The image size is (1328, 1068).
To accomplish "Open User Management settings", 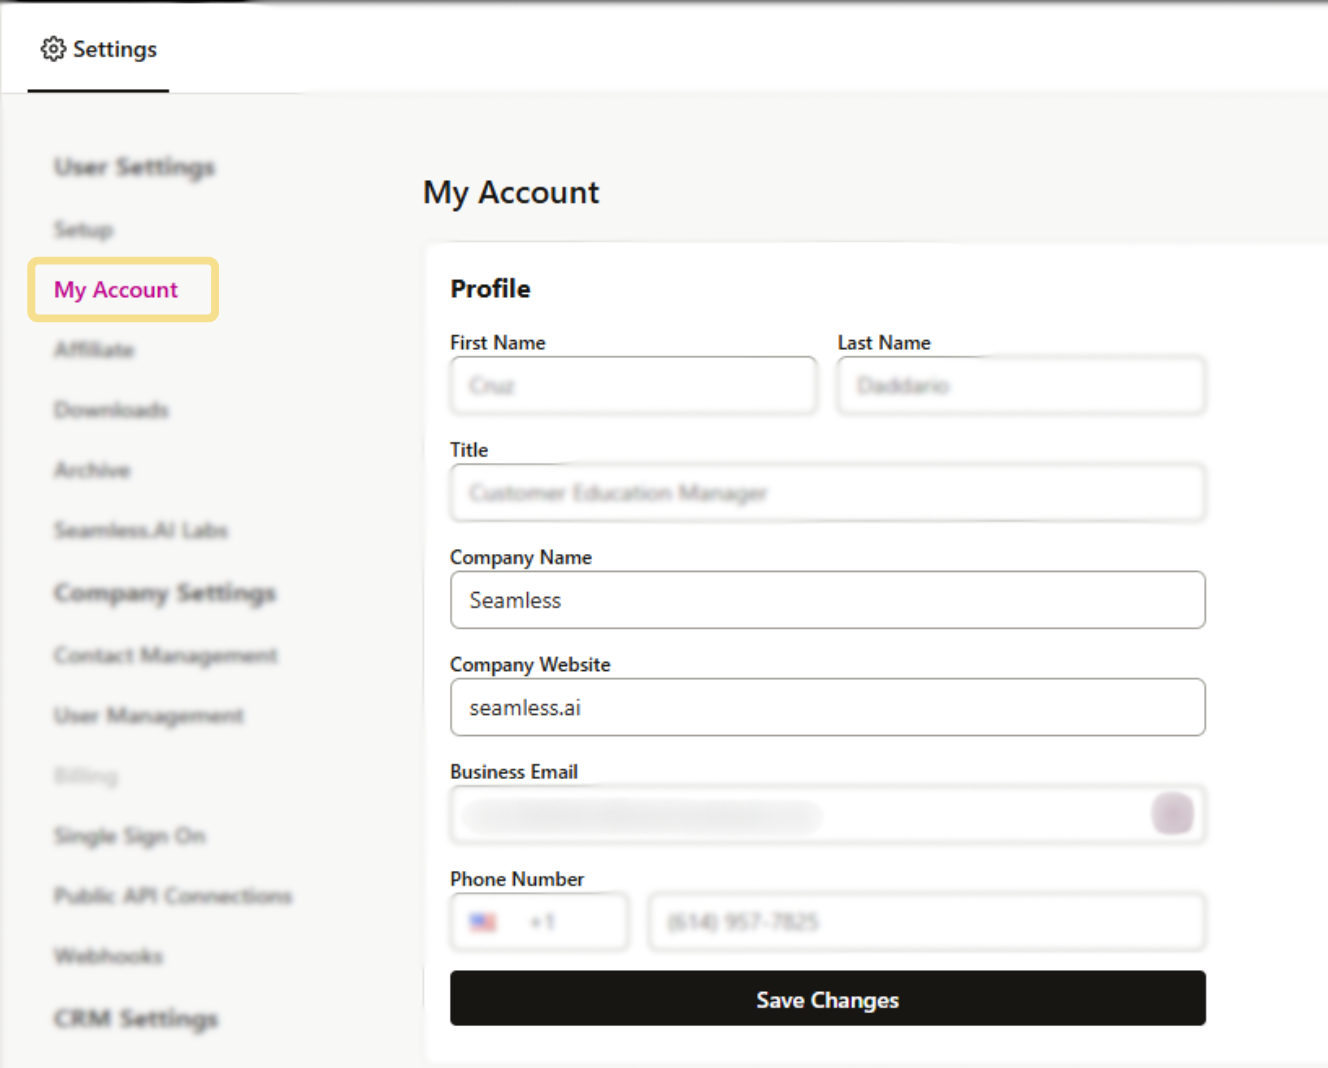I will click(x=148, y=716).
